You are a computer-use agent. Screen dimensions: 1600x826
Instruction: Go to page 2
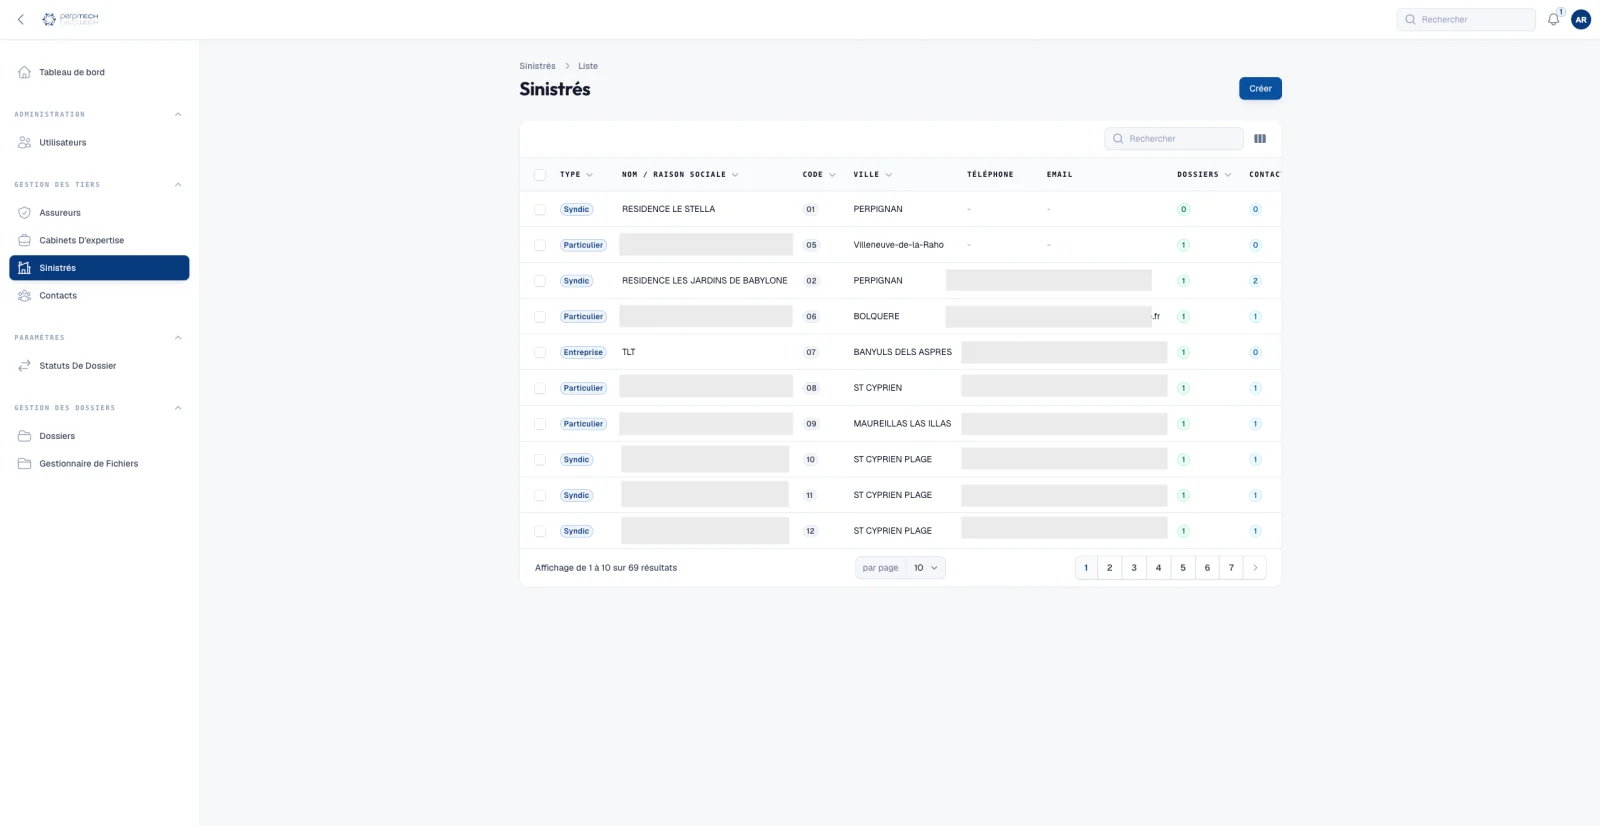pyautogui.click(x=1109, y=568)
